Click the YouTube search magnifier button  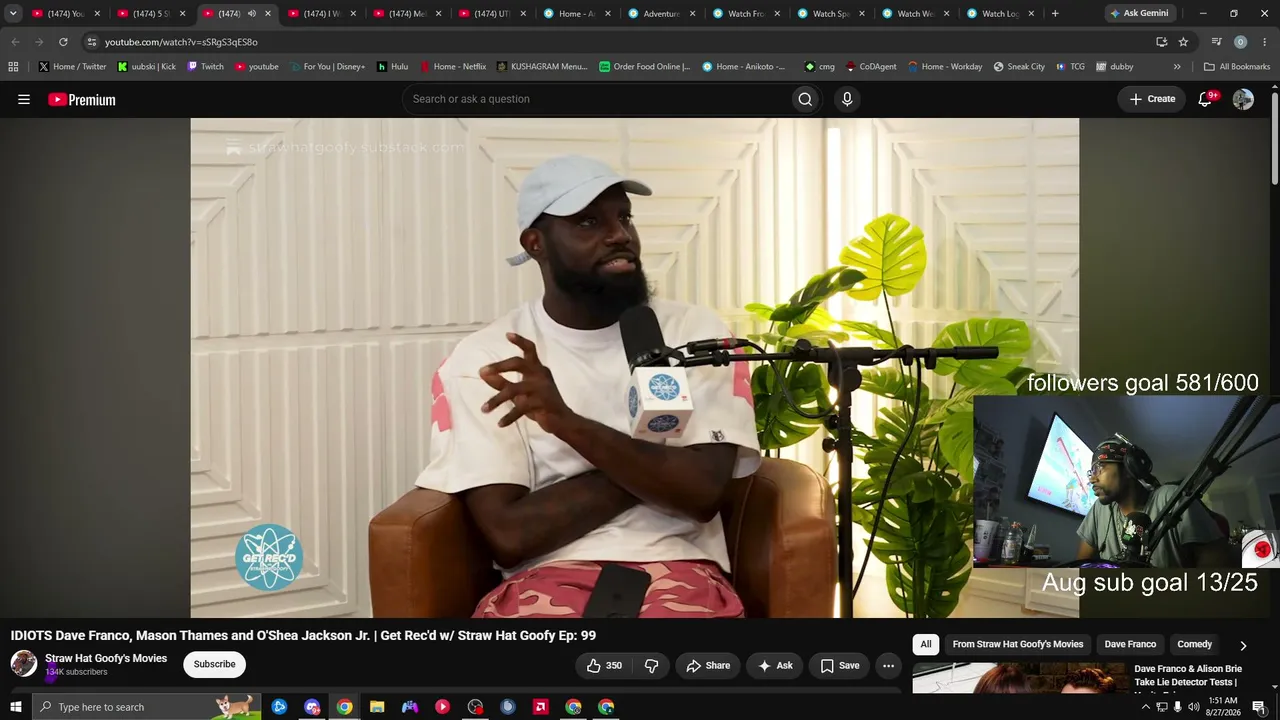(805, 99)
